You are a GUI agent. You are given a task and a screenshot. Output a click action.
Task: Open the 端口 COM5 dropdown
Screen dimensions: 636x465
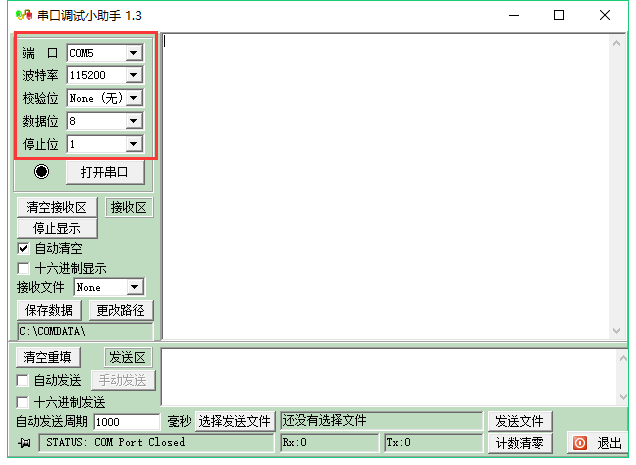tap(134, 53)
